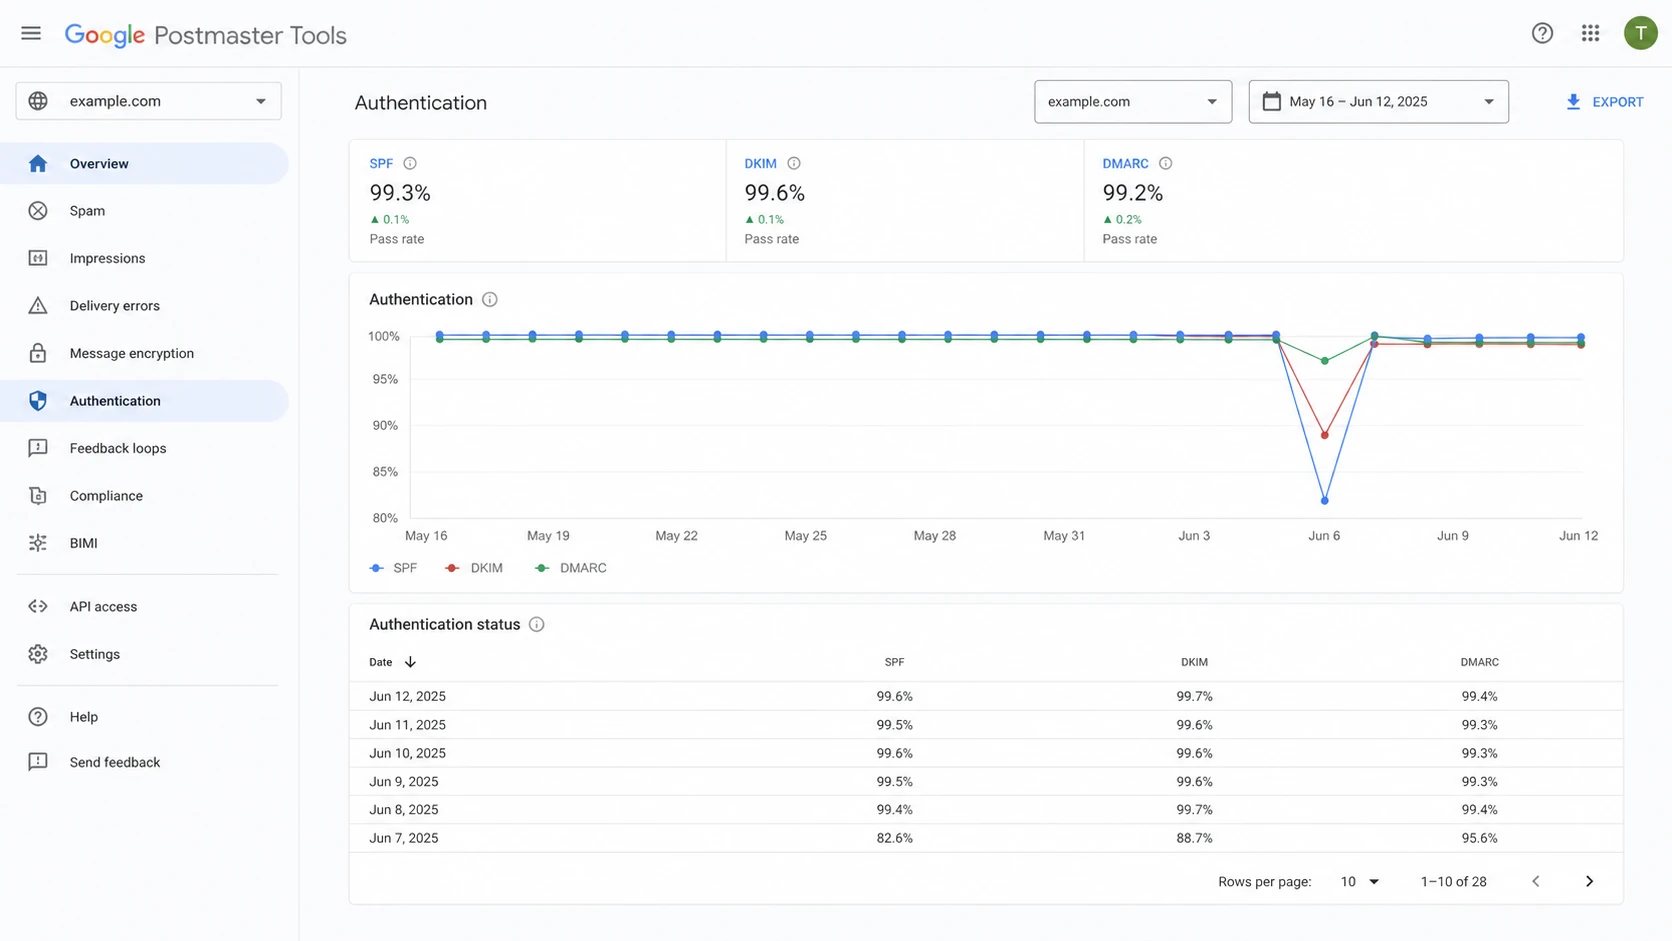The width and height of the screenshot is (1672, 941).
Task: Click the DKIM card title link
Action: (x=760, y=163)
